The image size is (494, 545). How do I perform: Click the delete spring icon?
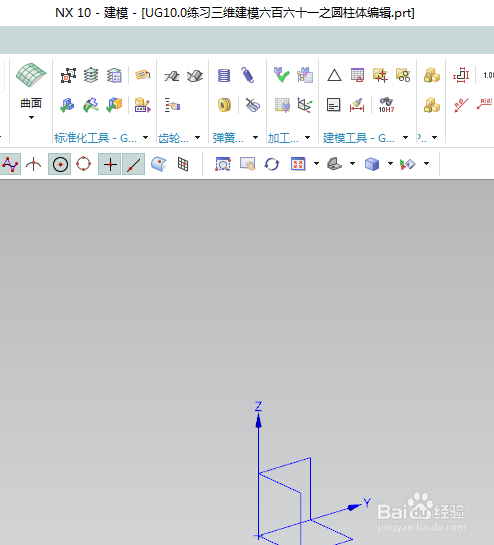tap(253, 105)
